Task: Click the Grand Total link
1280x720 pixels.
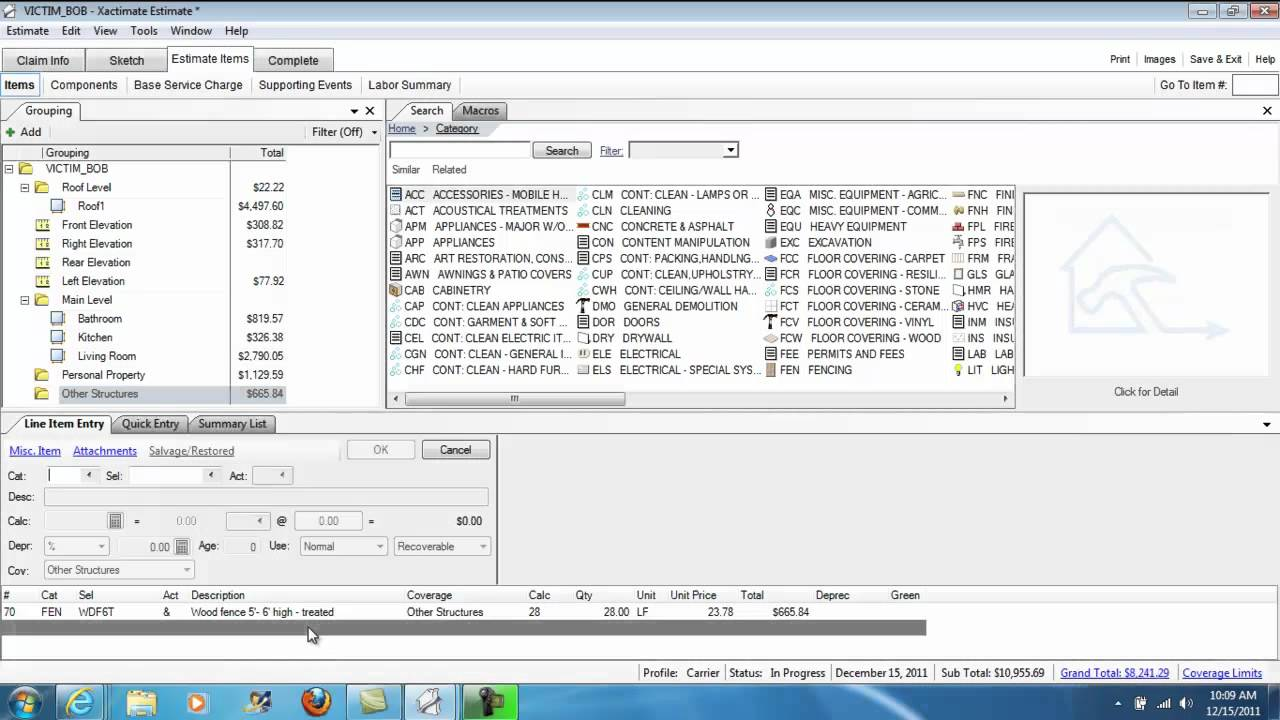Action: point(1115,673)
